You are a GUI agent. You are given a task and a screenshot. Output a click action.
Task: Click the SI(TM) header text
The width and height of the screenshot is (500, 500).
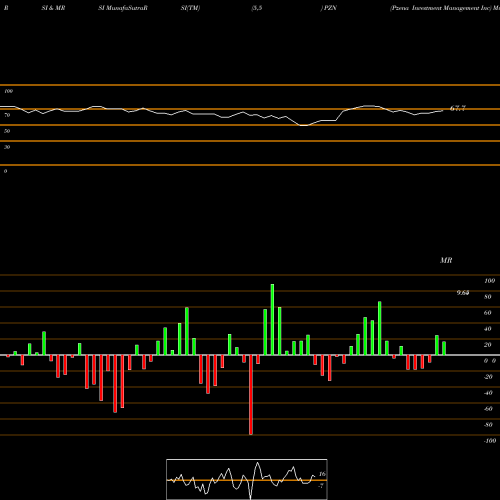click(x=190, y=8)
